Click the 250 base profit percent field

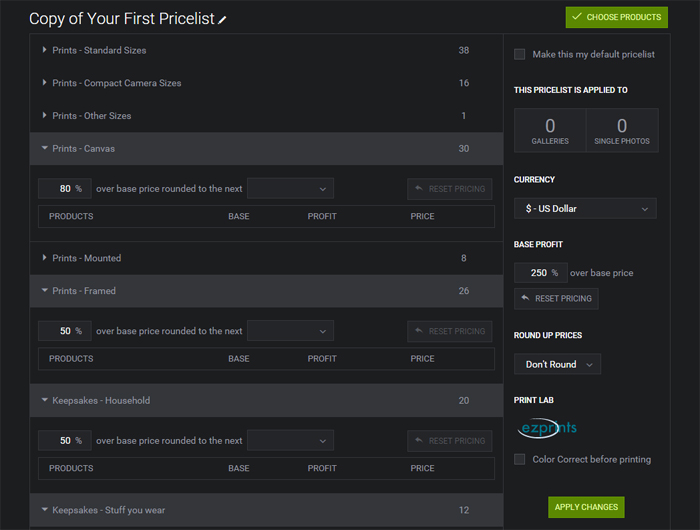pyautogui.click(x=541, y=273)
